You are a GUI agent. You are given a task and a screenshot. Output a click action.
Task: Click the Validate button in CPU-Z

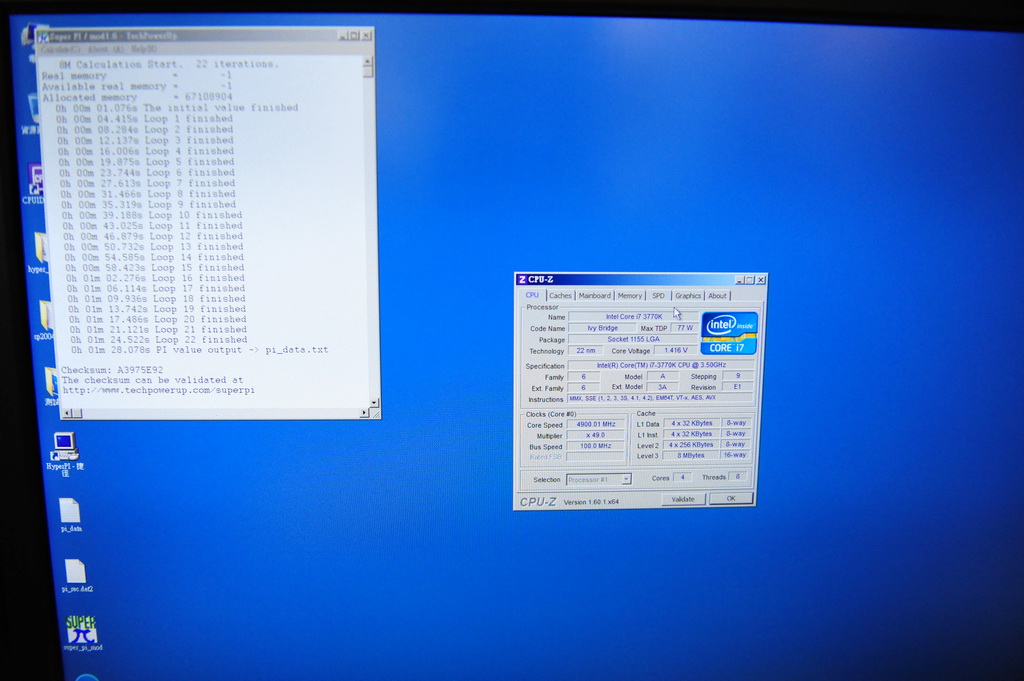(x=683, y=499)
